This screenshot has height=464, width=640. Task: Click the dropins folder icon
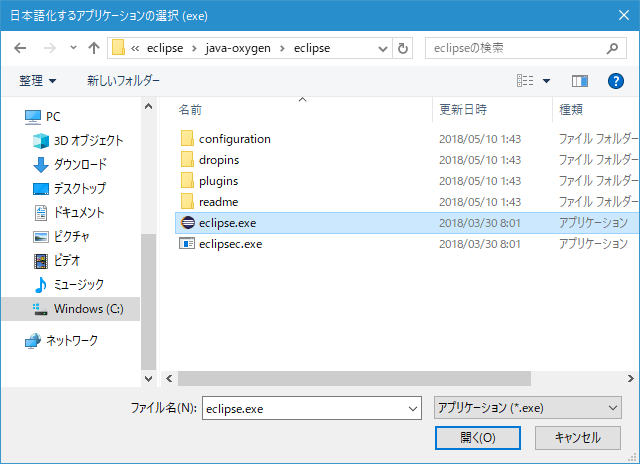tap(187, 160)
